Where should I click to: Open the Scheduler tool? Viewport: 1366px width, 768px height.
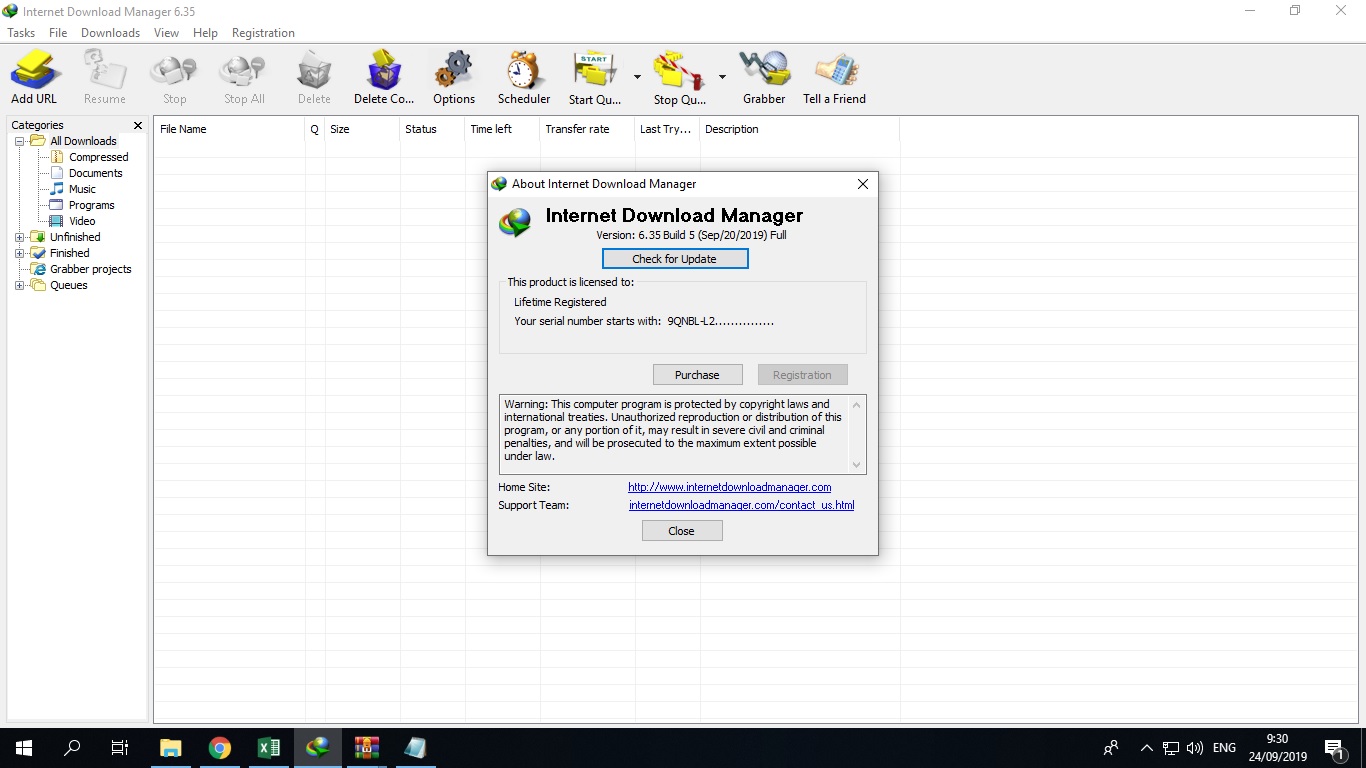point(524,78)
